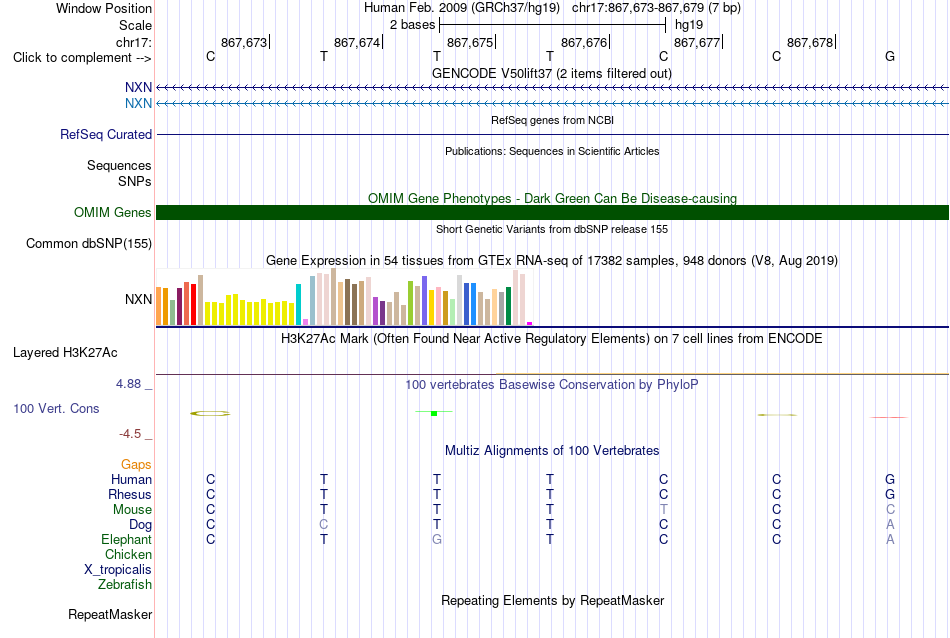Click the Mouse alignment row label
This screenshot has height=638, width=950.
pyautogui.click(x=132, y=510)
